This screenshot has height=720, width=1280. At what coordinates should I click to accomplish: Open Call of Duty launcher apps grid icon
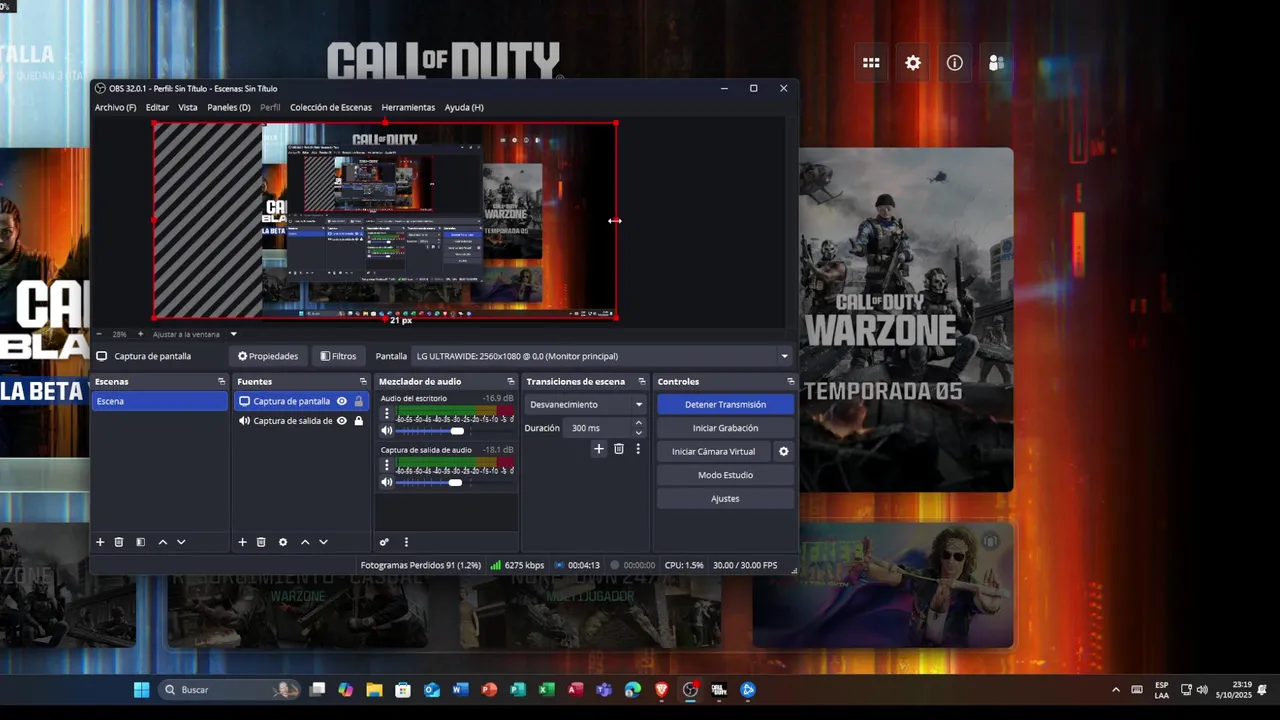[871, 63]
